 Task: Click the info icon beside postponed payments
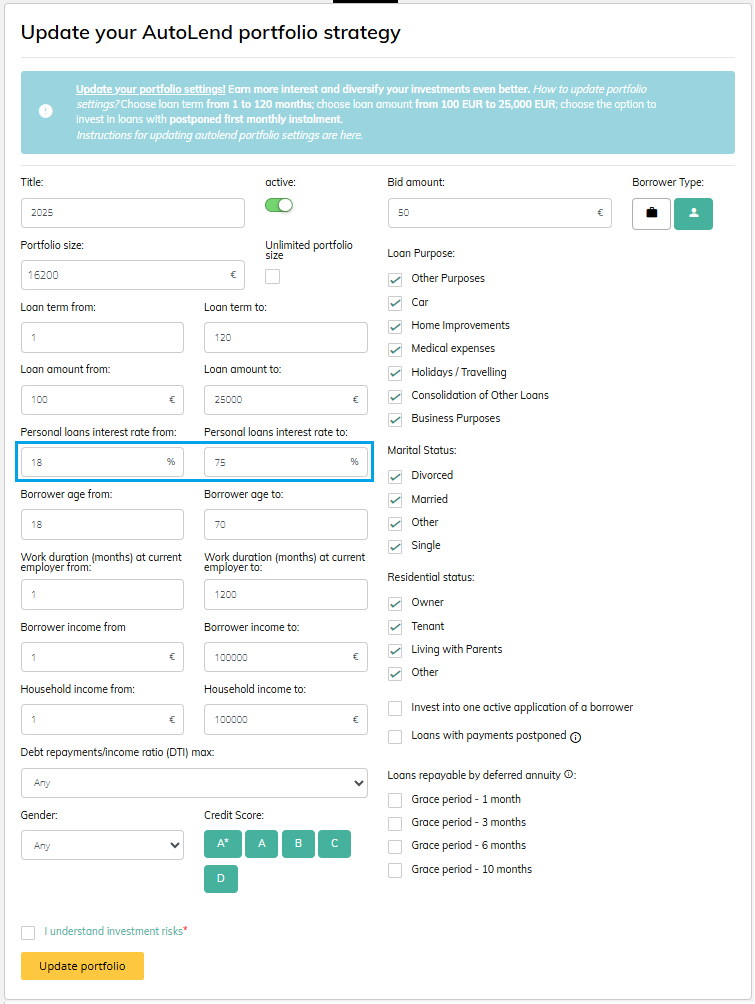pyautogui.click(x=576, y=737)
